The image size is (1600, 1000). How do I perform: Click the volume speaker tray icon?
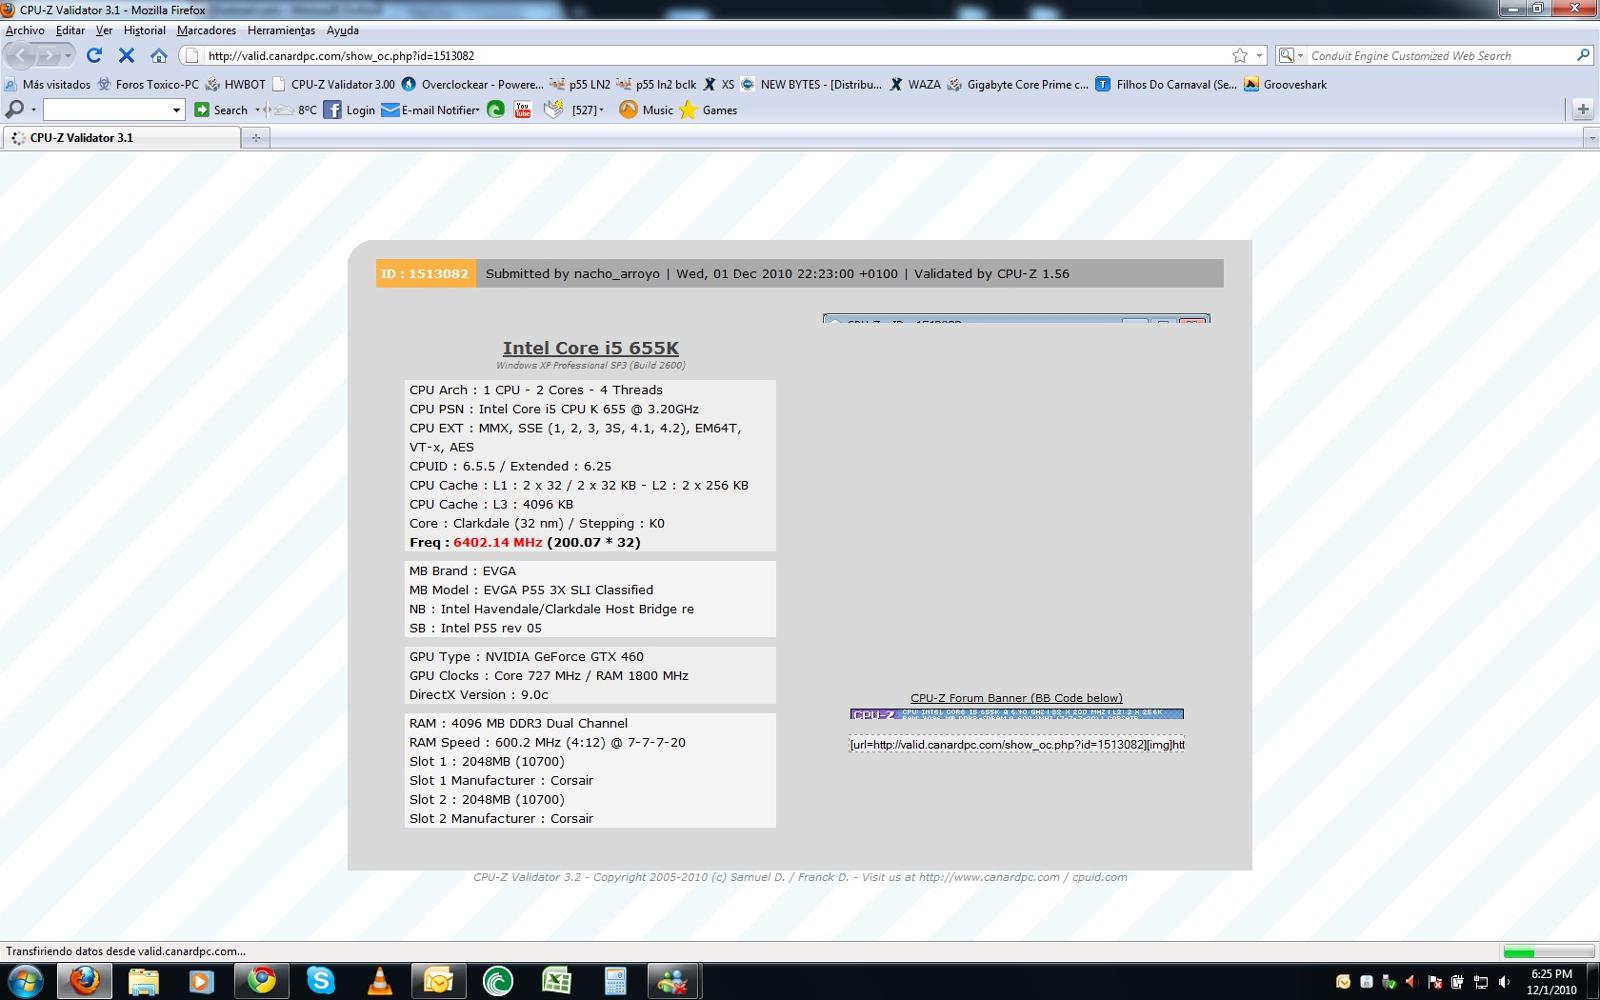click(x=1504, y=982)
